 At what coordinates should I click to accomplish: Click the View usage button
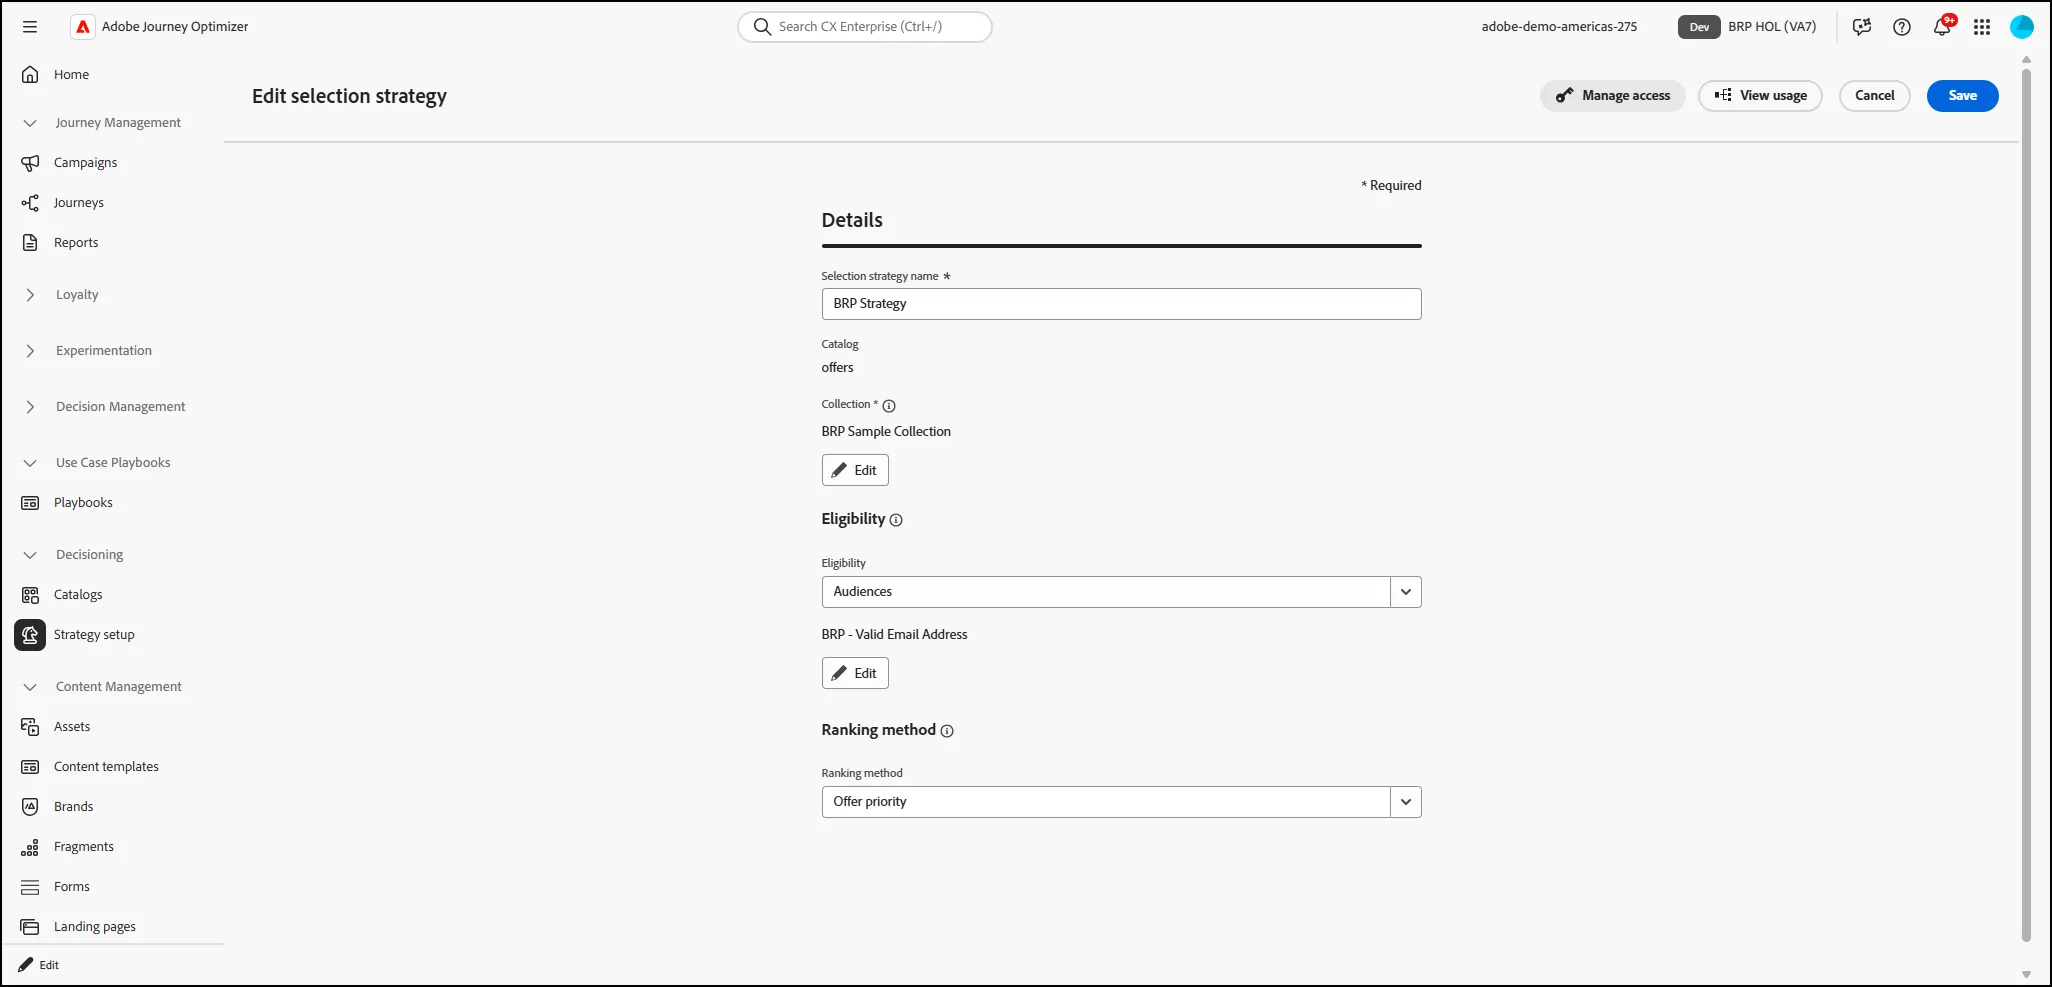(1760, 96)
